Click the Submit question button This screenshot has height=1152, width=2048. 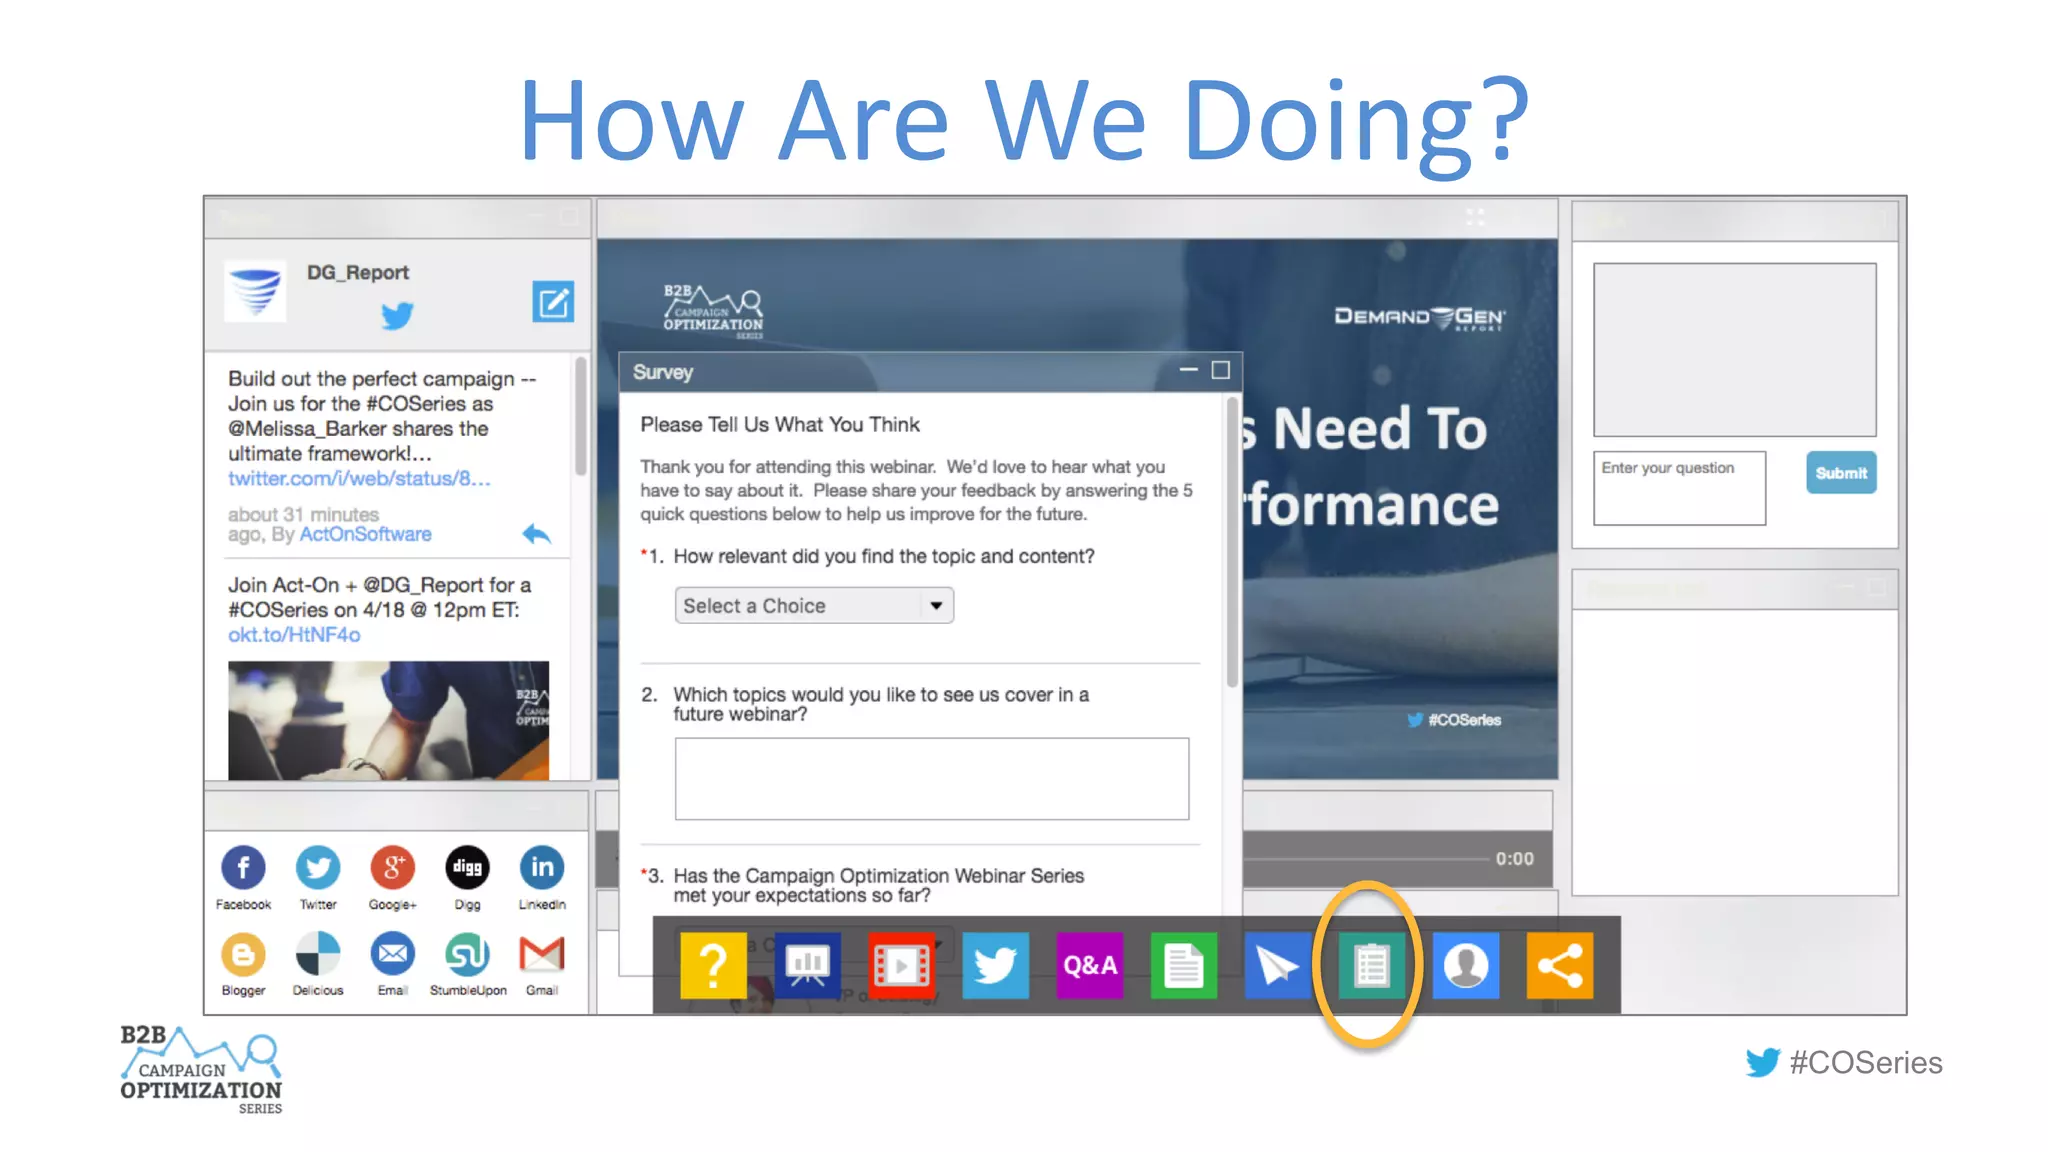[1840, 473]
